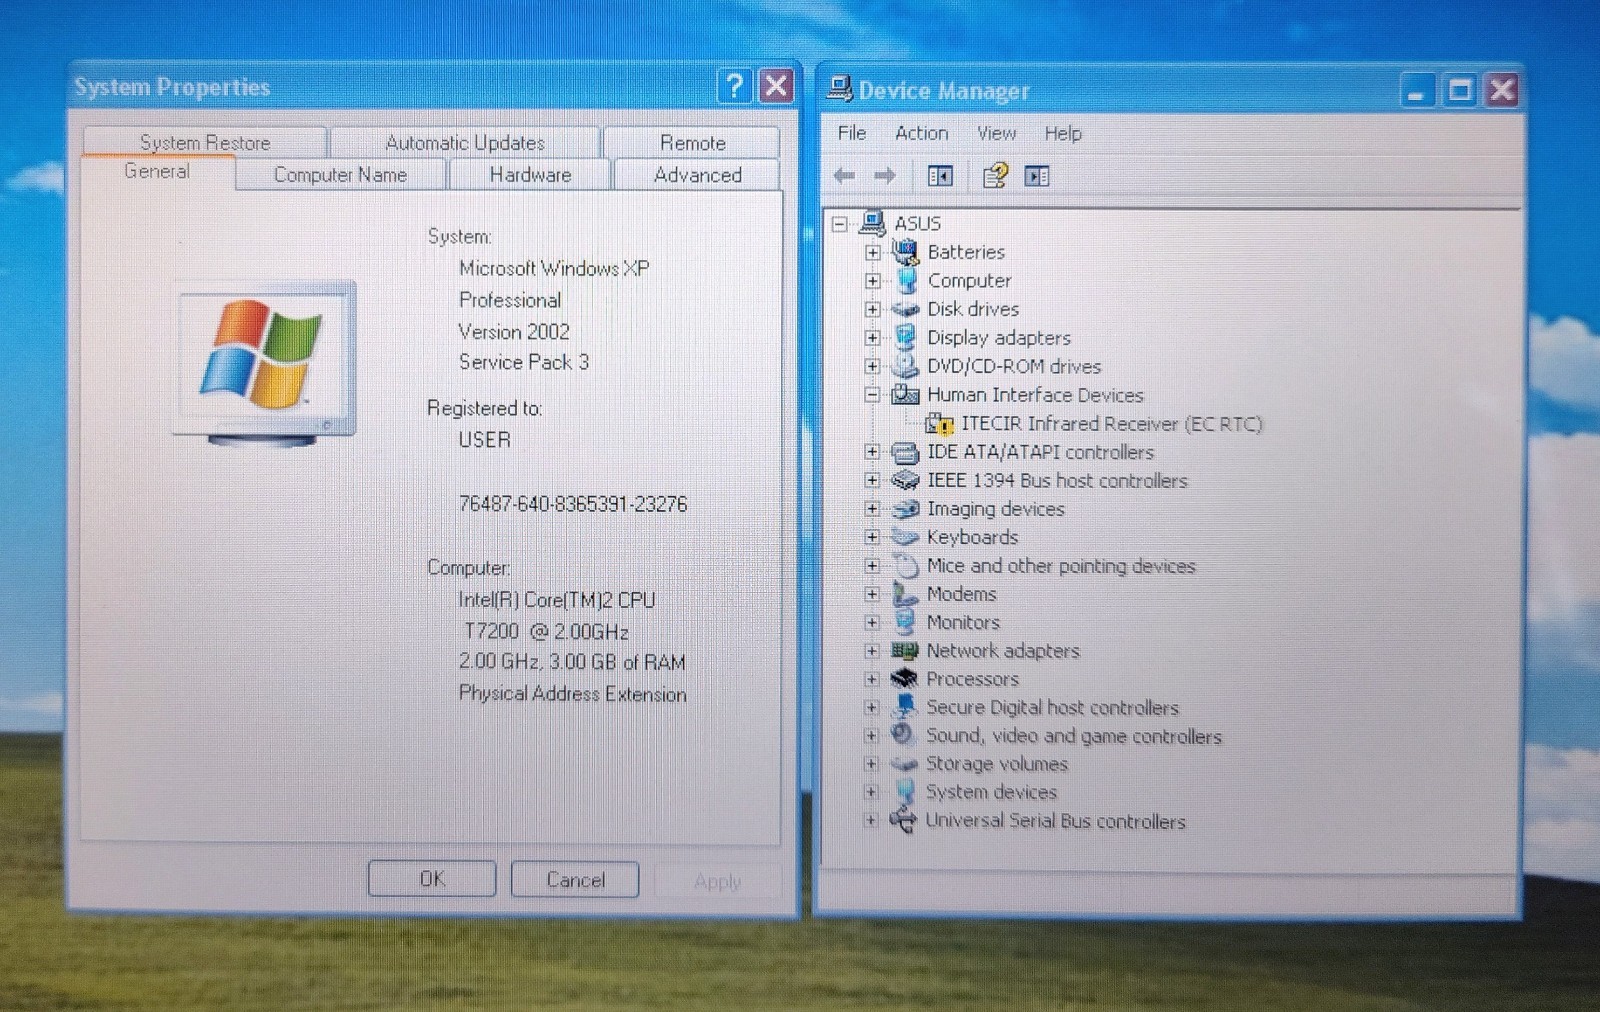Switch to the Advanced tab

point(697,175)
